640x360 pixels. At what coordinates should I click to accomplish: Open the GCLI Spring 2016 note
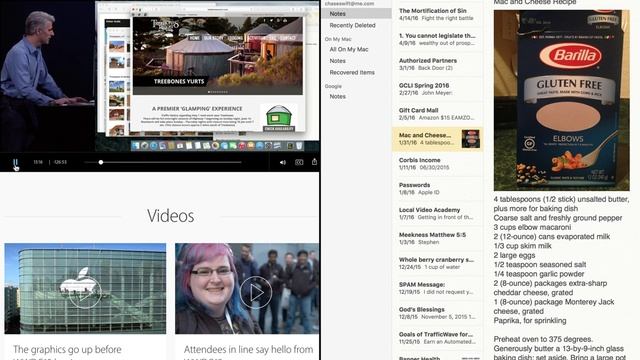tap(438, 89)
